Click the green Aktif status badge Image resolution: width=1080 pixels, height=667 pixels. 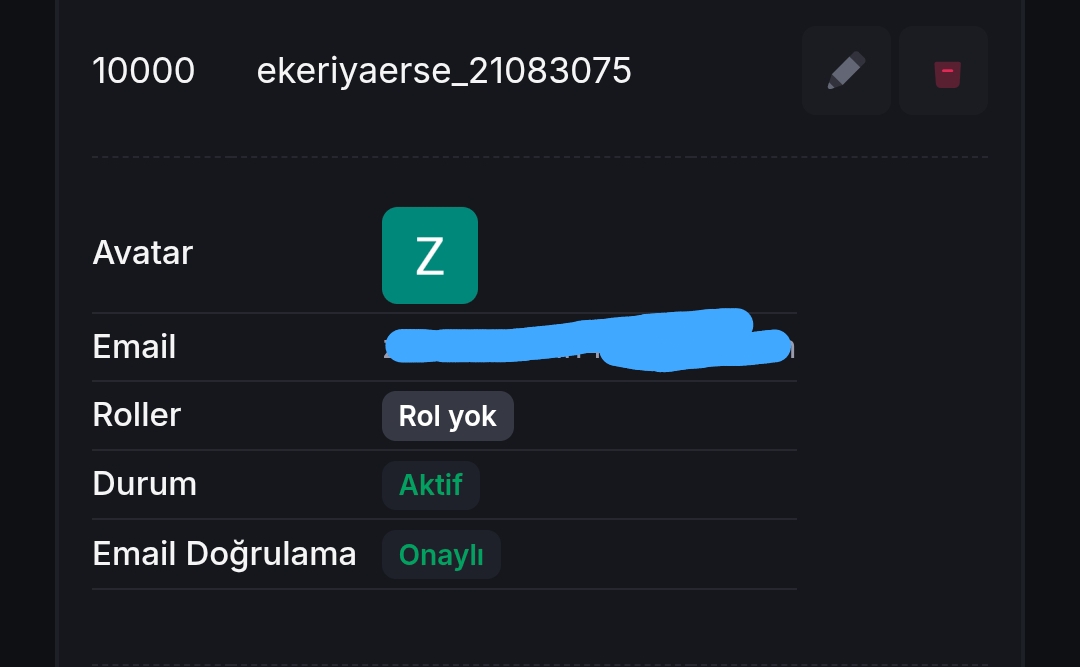pyautogui.click(x=431, y=485)
